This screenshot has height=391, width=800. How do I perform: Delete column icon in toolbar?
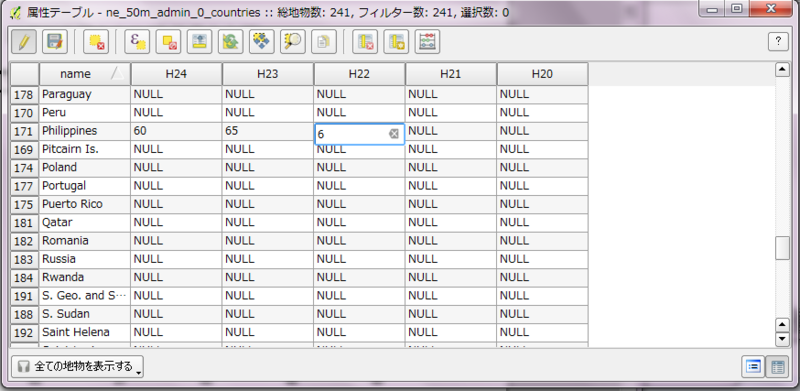(365, 42)
